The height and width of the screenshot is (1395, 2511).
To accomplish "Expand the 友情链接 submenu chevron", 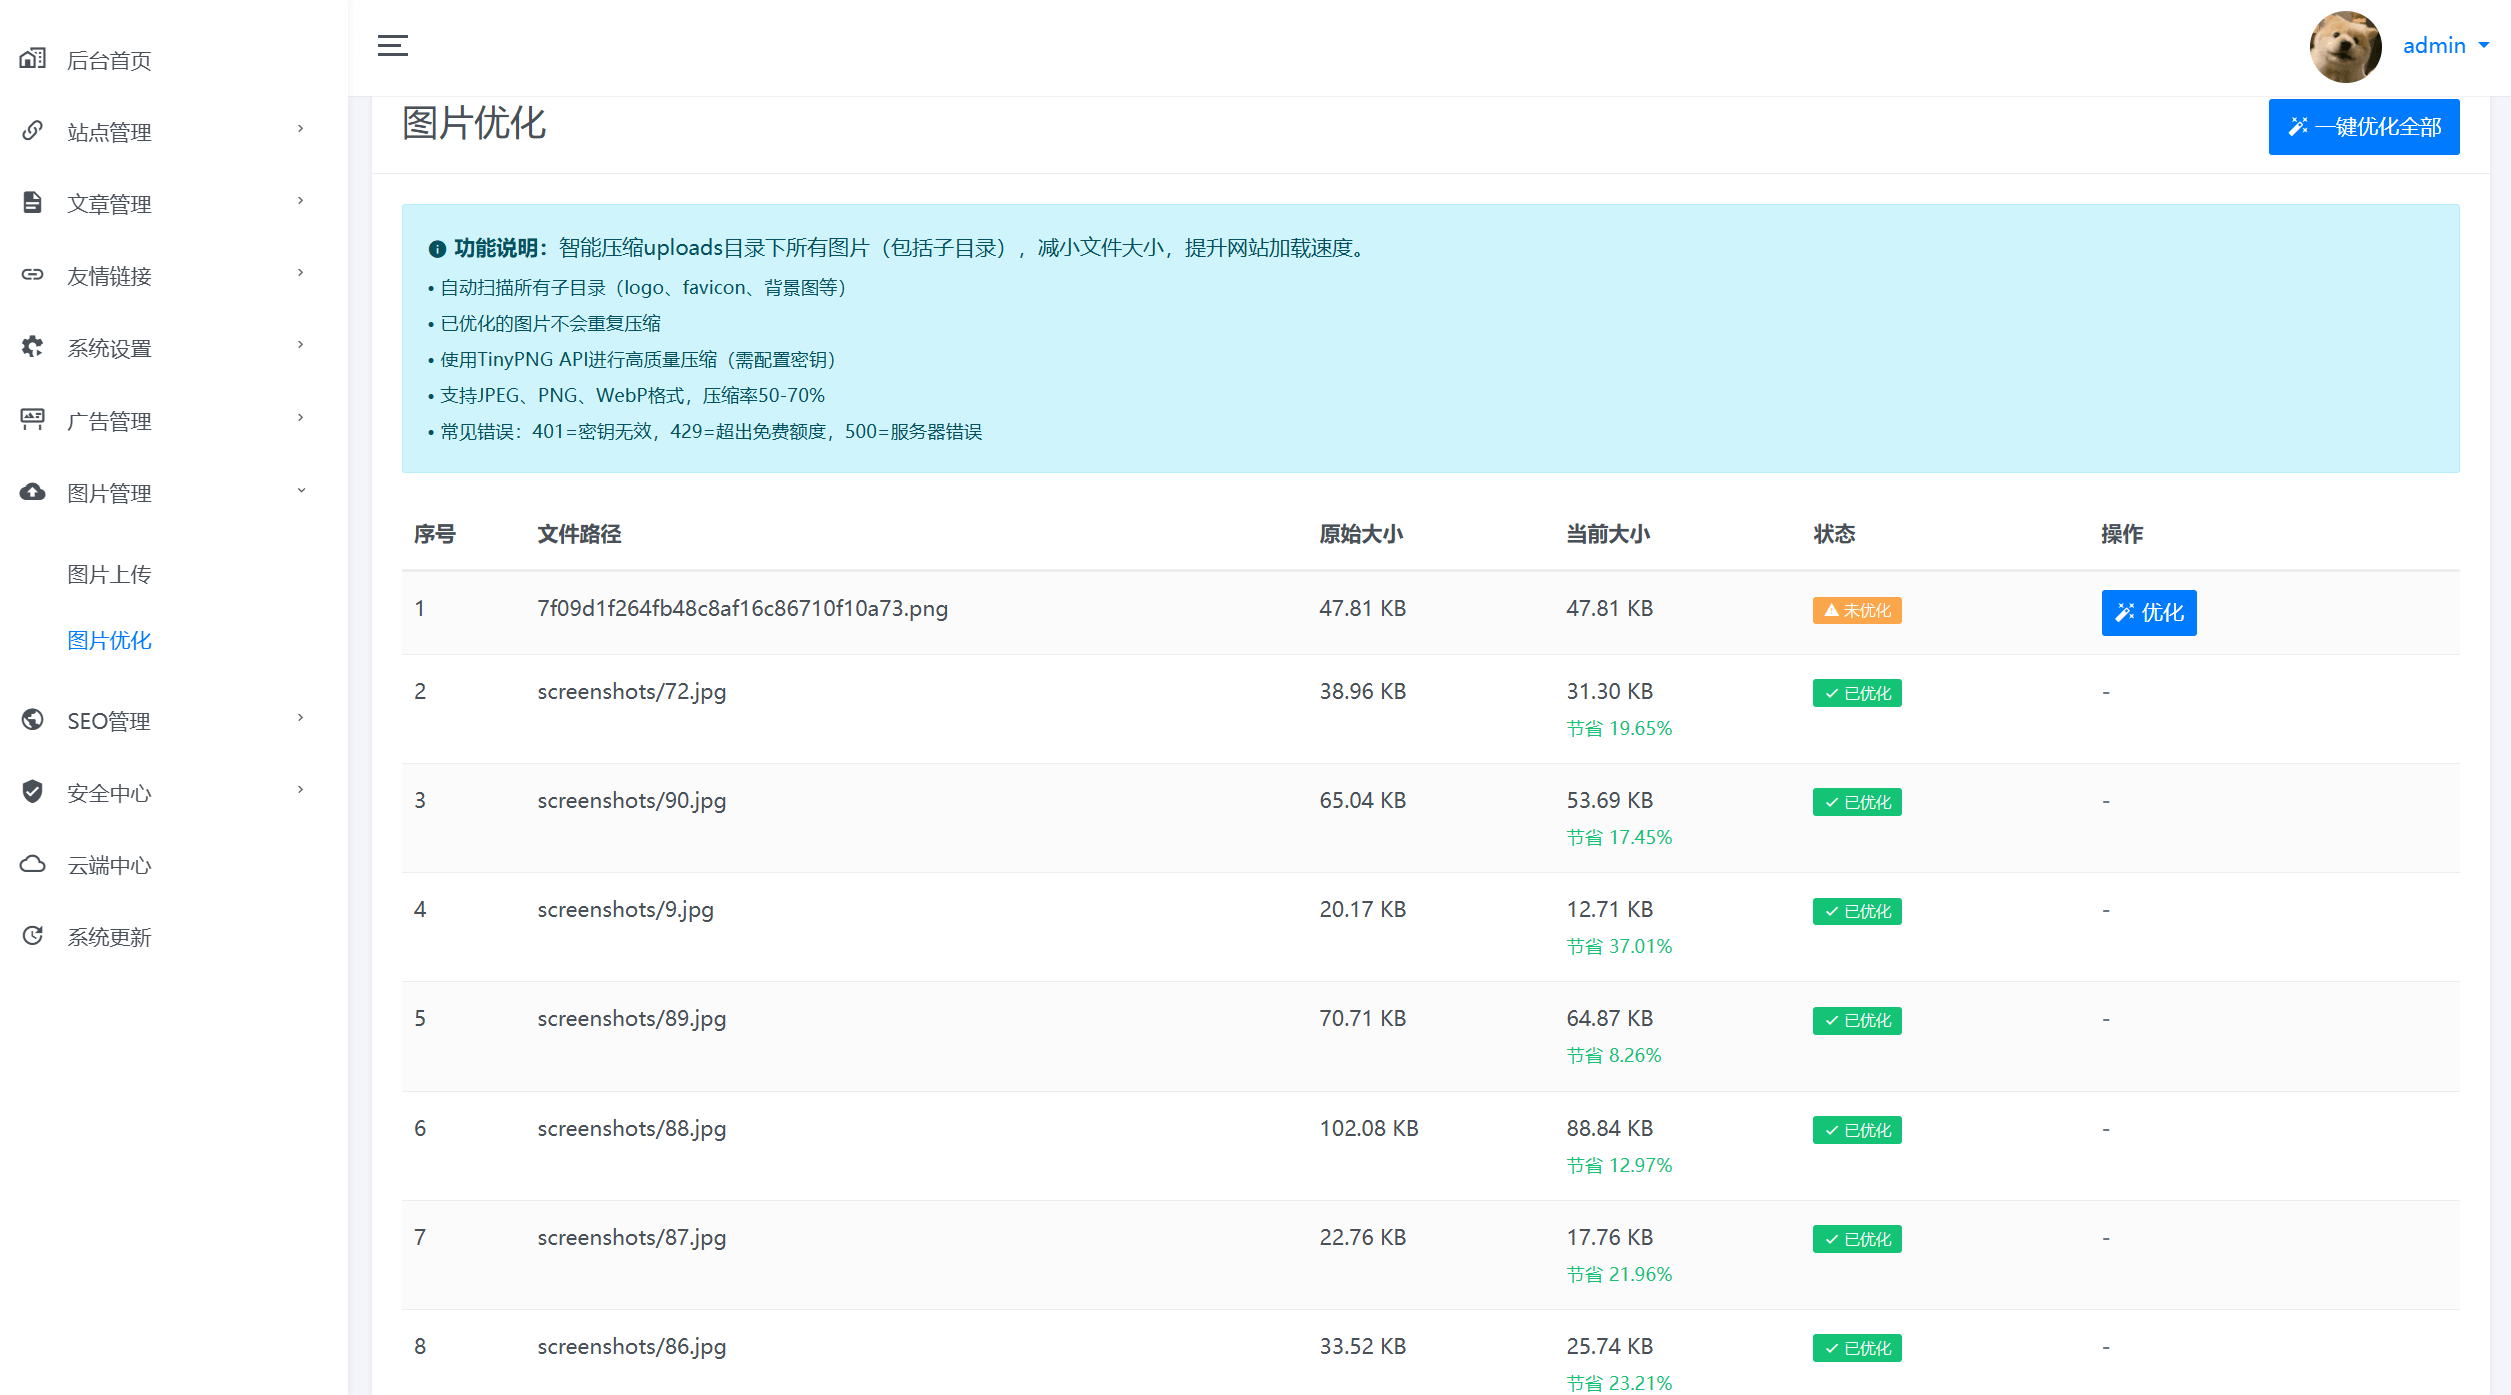I will (300, 274).
